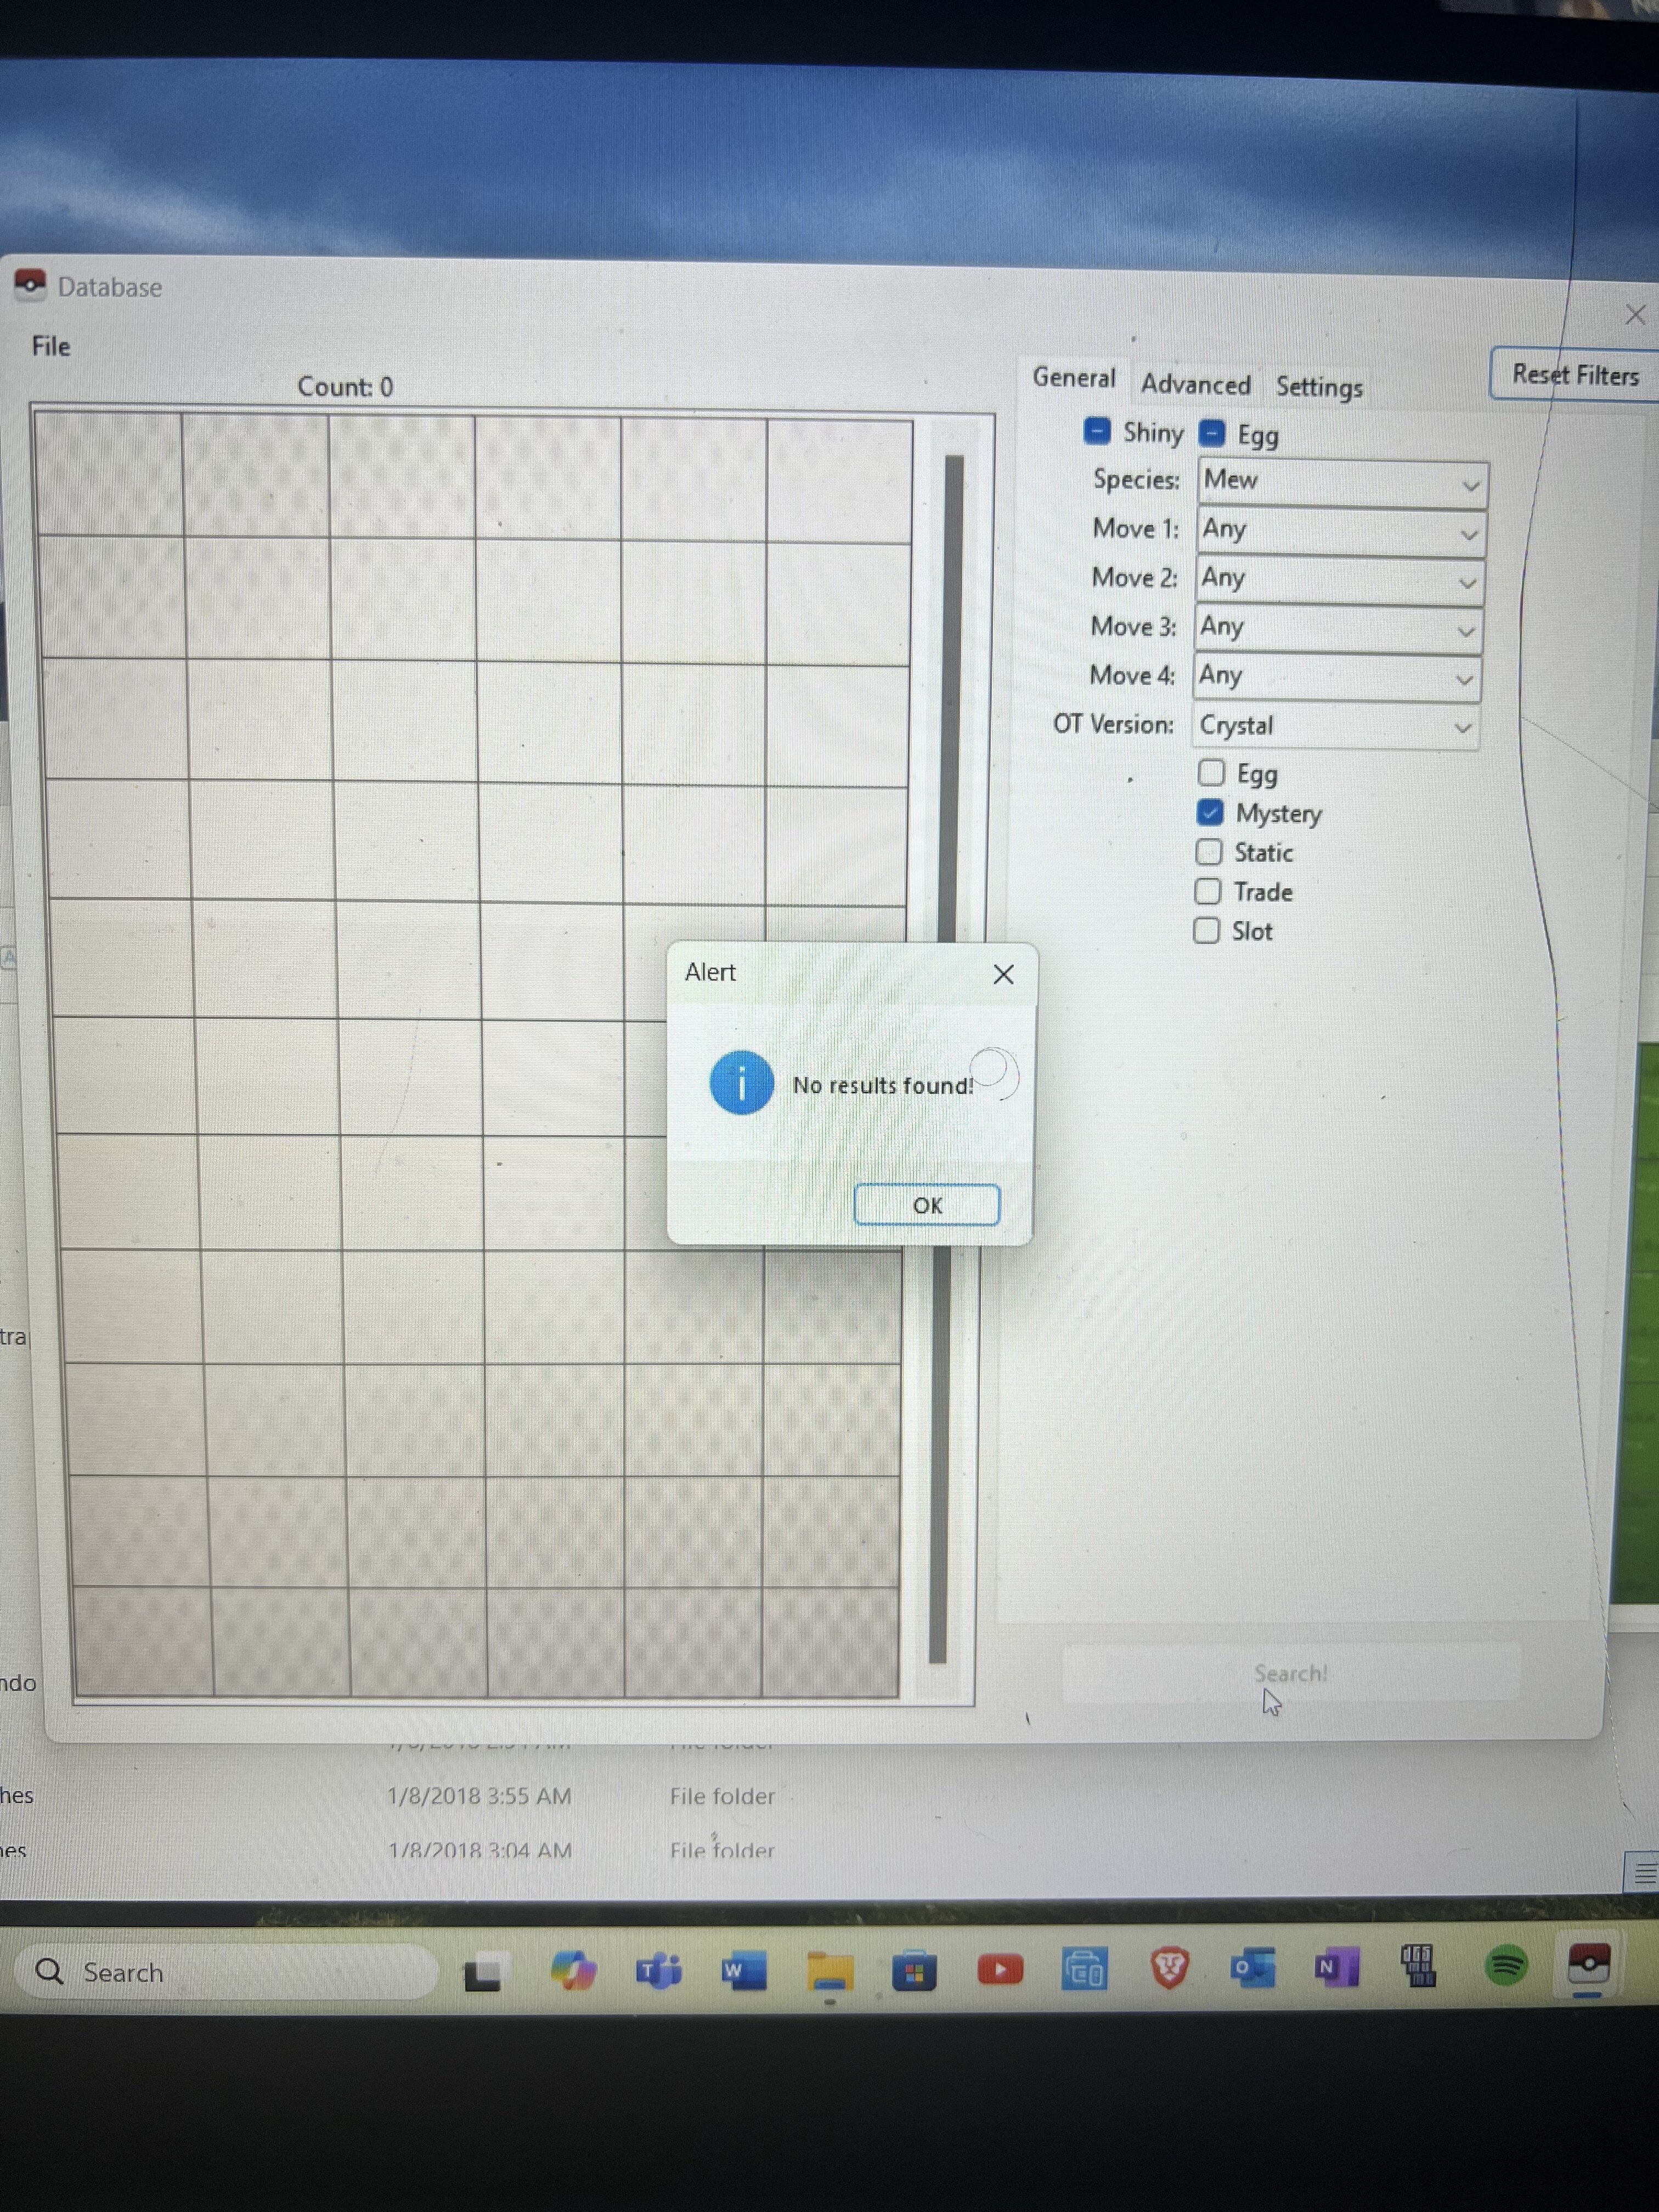This screenshot has width=1659, height=2212.
Task: Launch Microsoft Word from taskbar
Action: point(743,1971)
